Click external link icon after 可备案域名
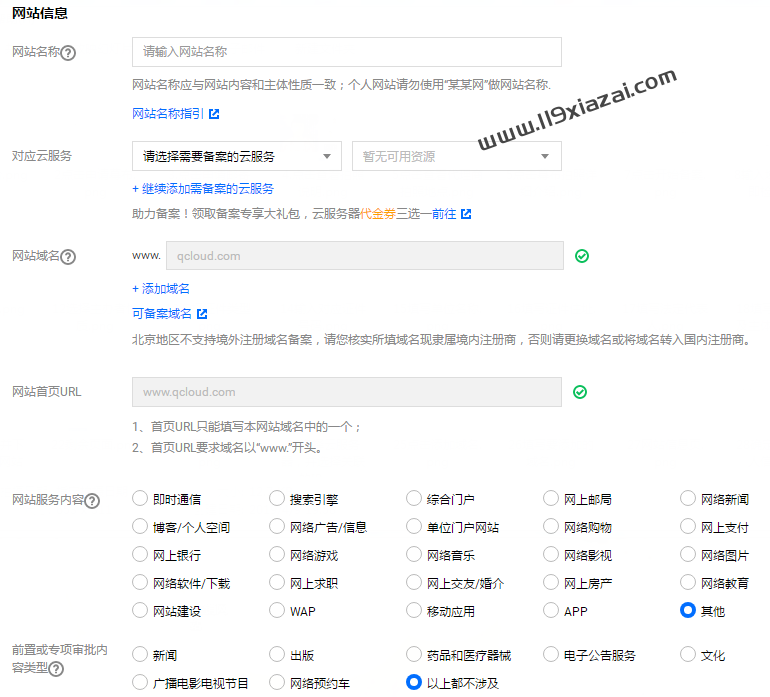The height and width of the screenshot is (697, 770). coord(202,313)
